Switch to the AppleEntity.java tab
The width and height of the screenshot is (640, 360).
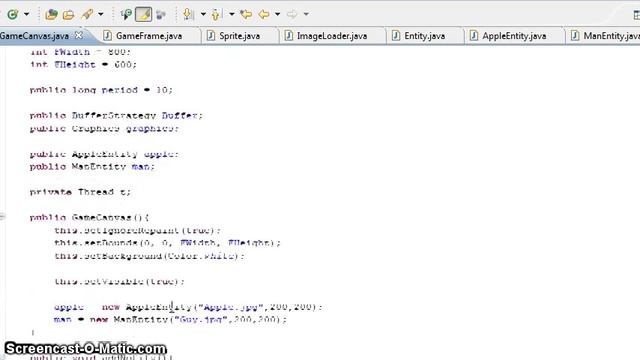coord(514,36)
